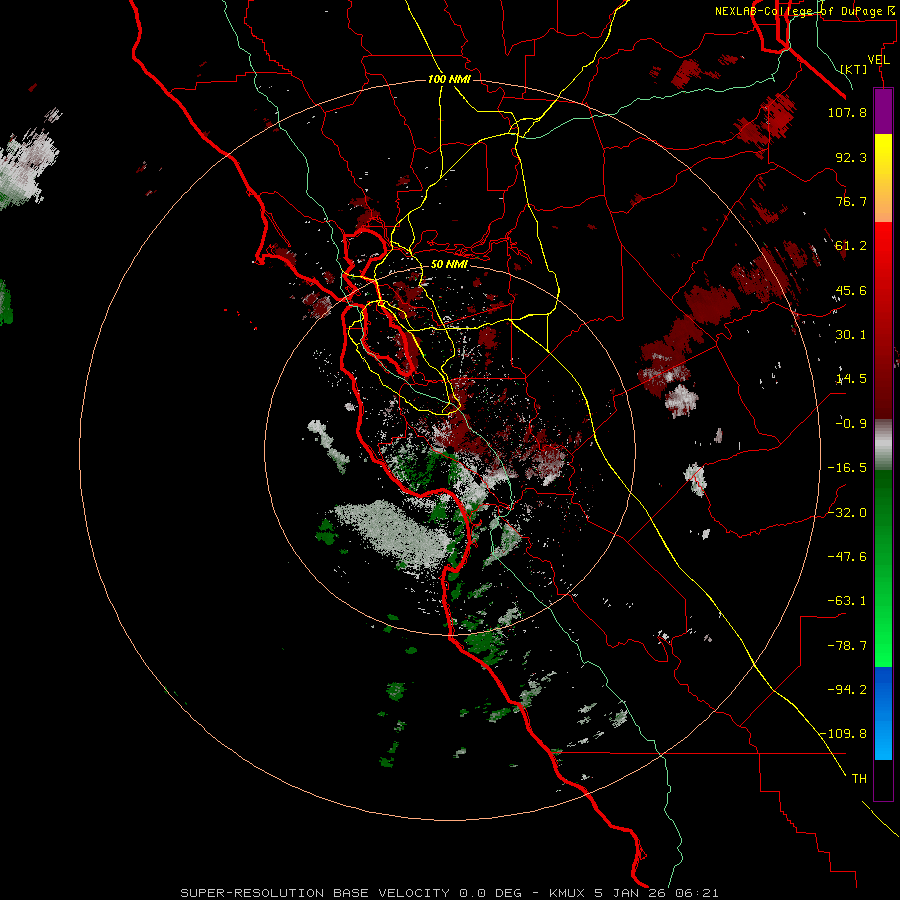
Task: Pick the dark TH segment of color bar
Action: (x=883, y=779)
